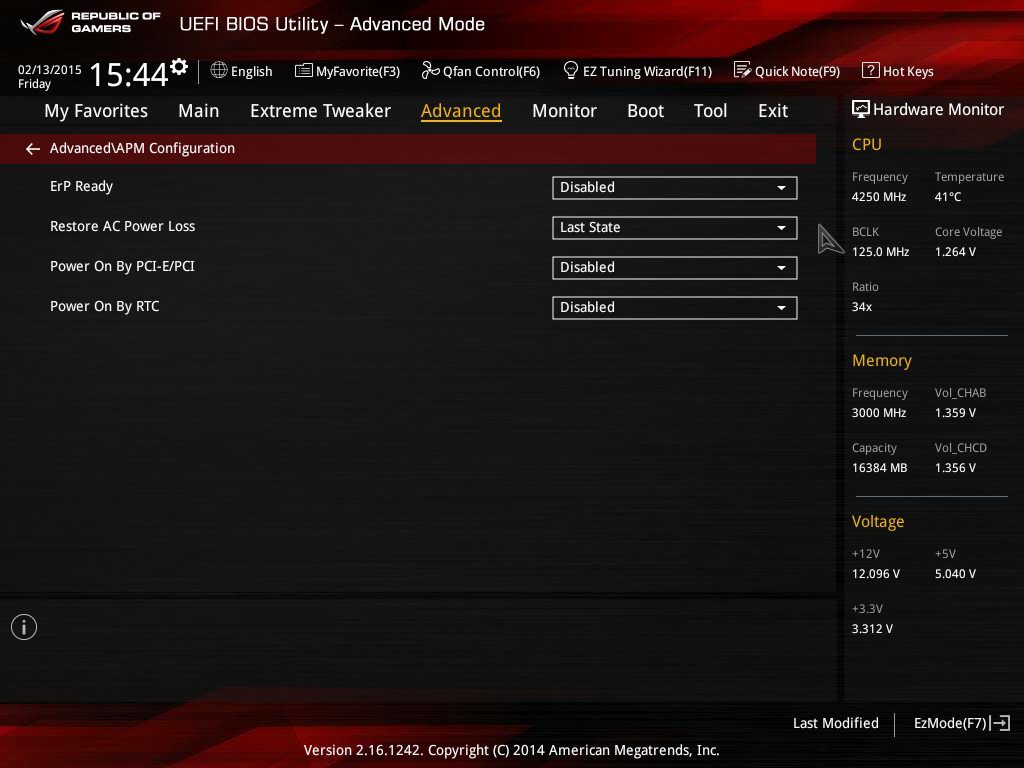Image resolution: width=1024 pixels, height=768 pixels.
Task: Start EZ Tuning Wizard(F11)
Action: [647, 71]
